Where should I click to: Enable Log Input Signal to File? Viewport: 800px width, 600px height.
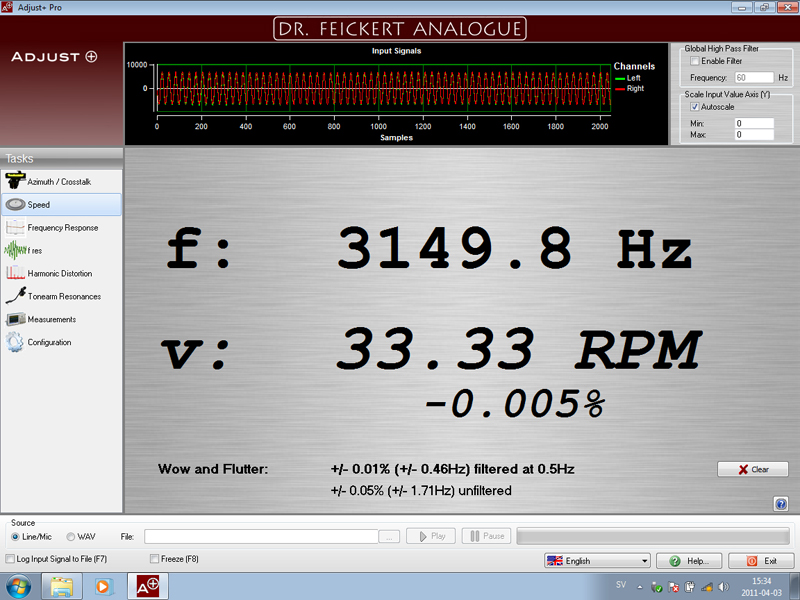(x=11, y=559)
